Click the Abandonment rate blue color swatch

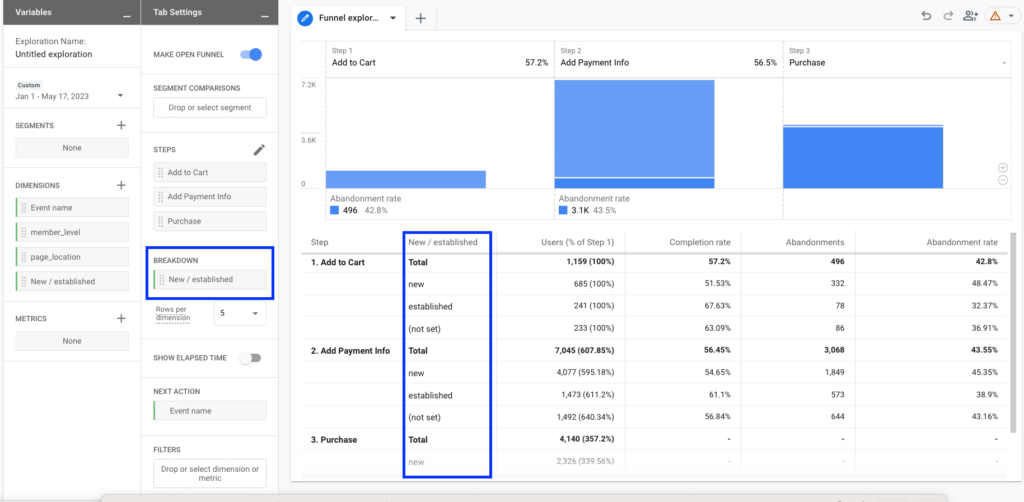[x=334, y=210]
